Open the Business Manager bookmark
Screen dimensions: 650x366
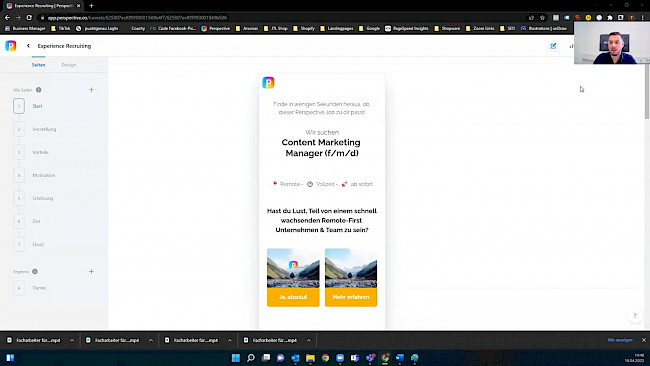[25, 29]
